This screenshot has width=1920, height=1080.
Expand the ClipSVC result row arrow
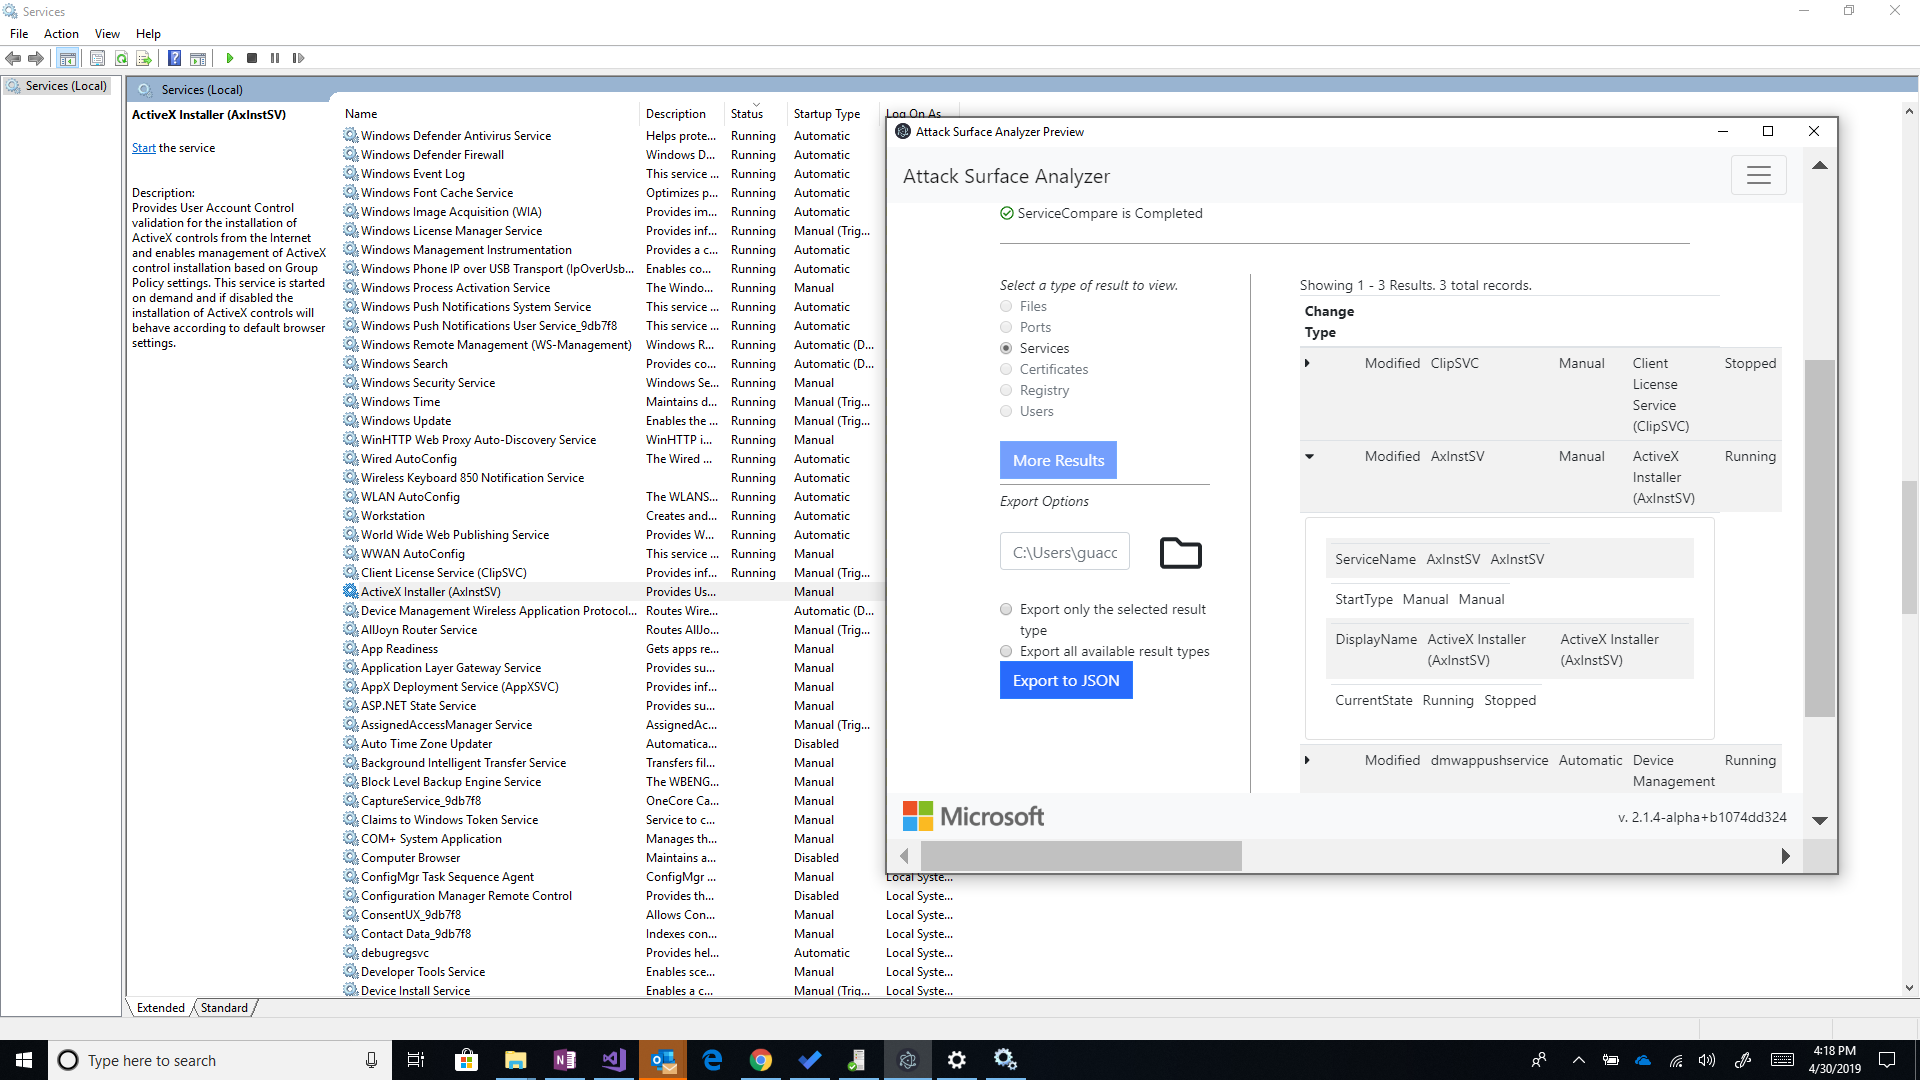pos(1310,363)
